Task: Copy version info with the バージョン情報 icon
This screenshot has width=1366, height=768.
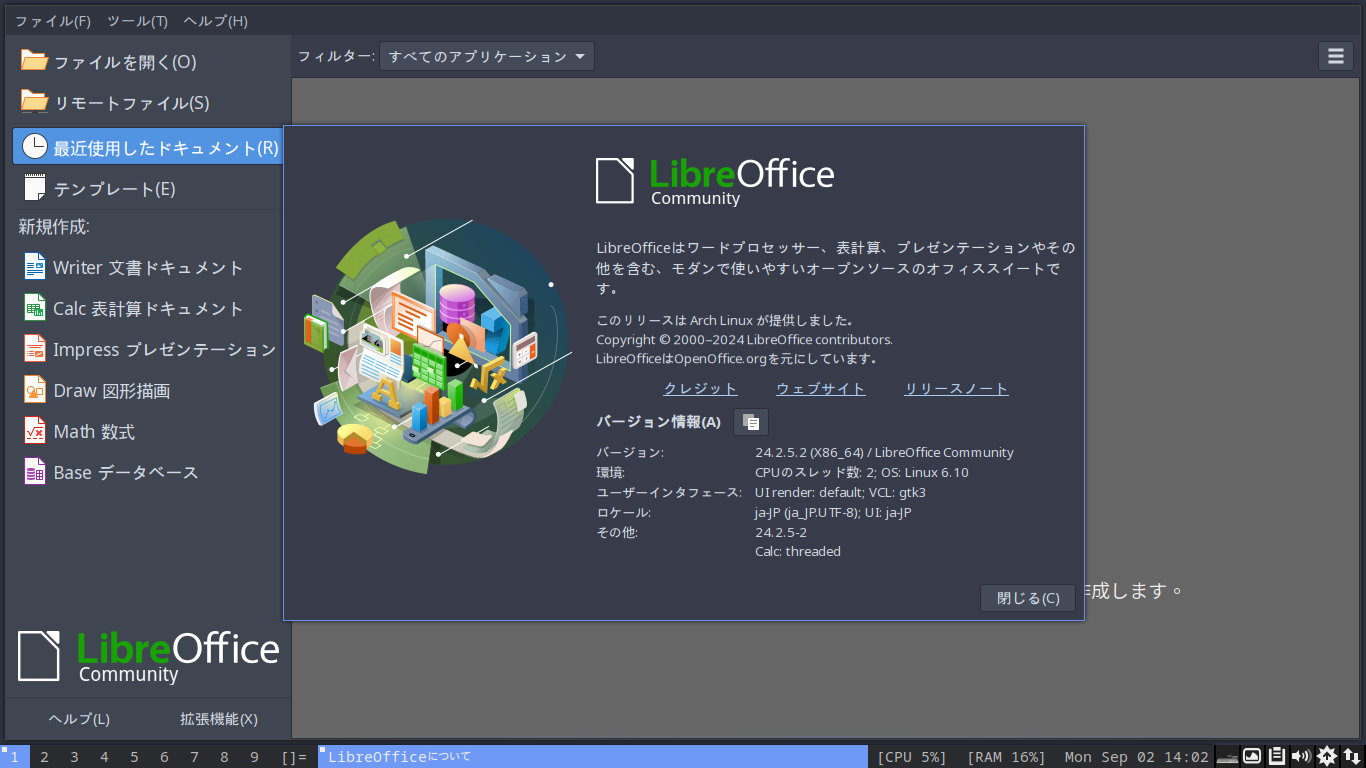Action: (751, 422)
